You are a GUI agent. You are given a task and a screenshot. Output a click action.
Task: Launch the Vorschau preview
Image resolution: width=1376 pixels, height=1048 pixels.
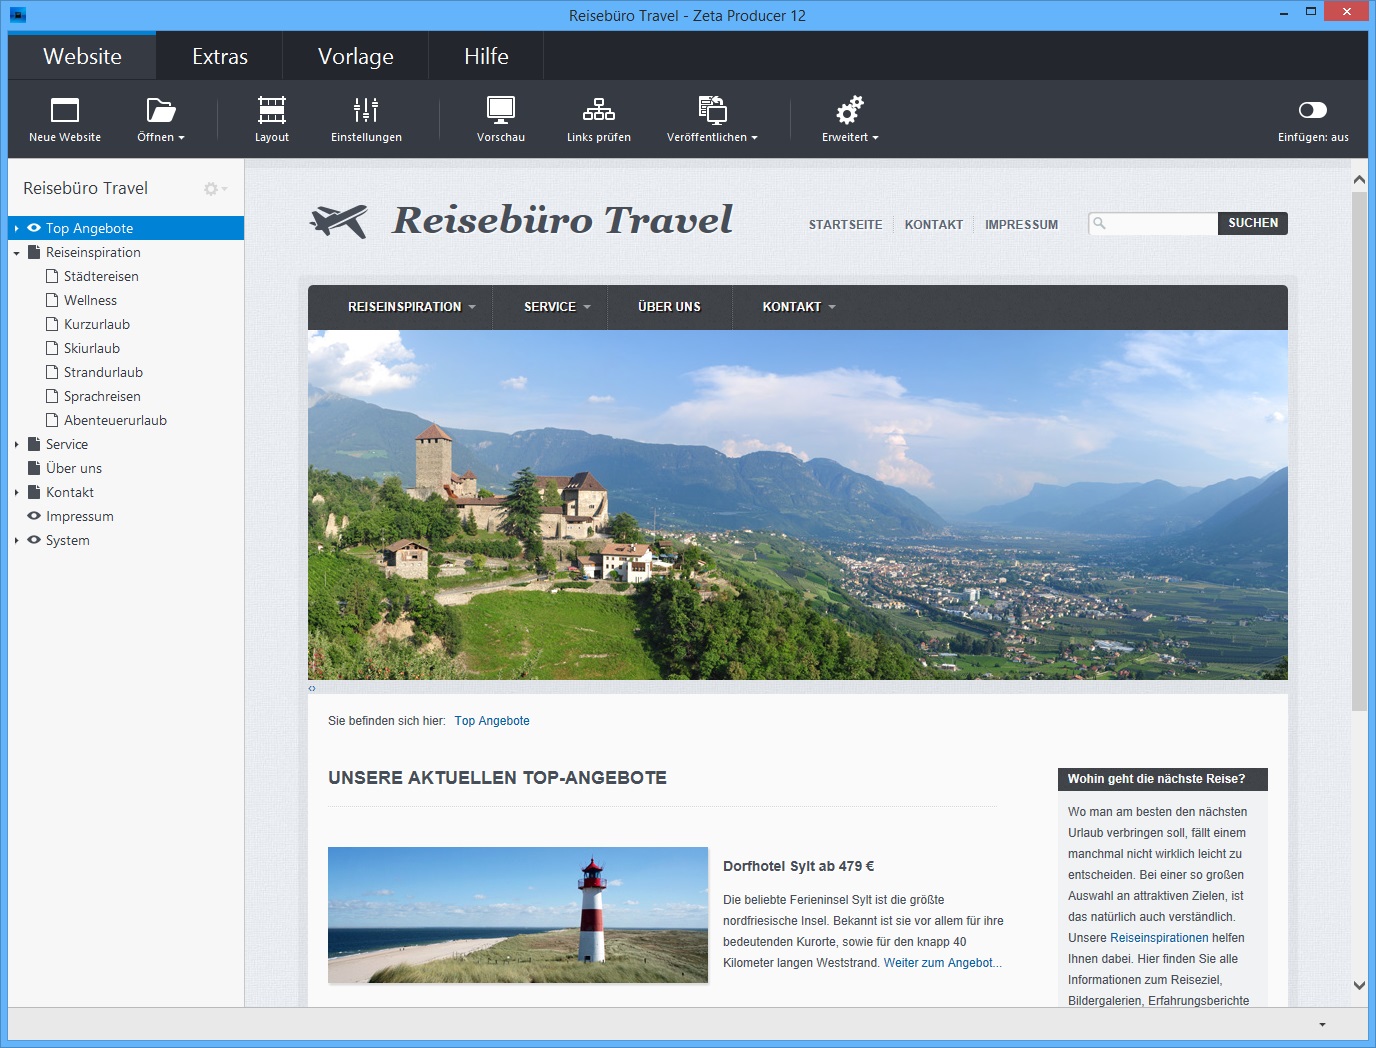click(500, 110)
